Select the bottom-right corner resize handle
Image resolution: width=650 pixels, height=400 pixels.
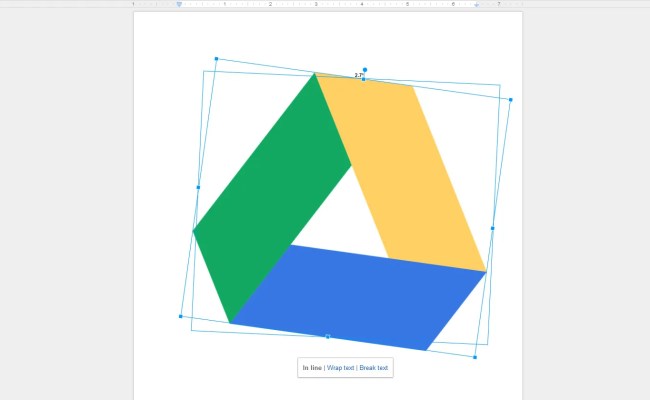click(x=475, y=357)
